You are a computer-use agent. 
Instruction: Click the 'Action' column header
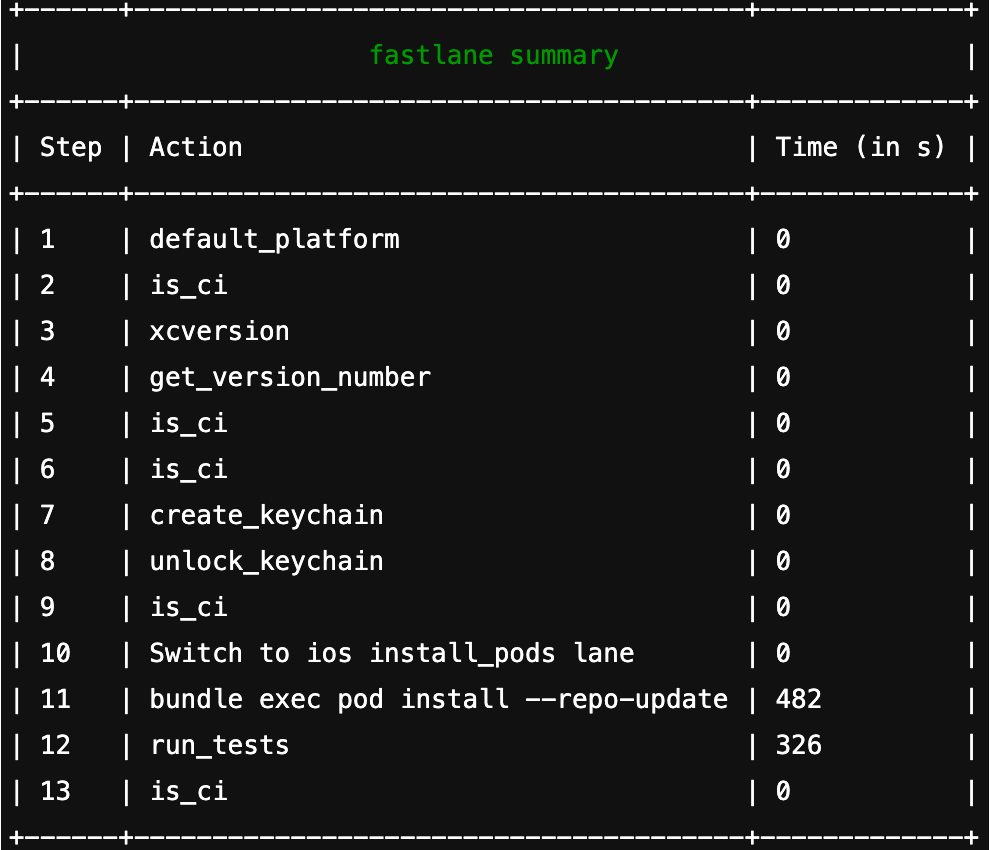pyautogui.click(x=196, y=148)
